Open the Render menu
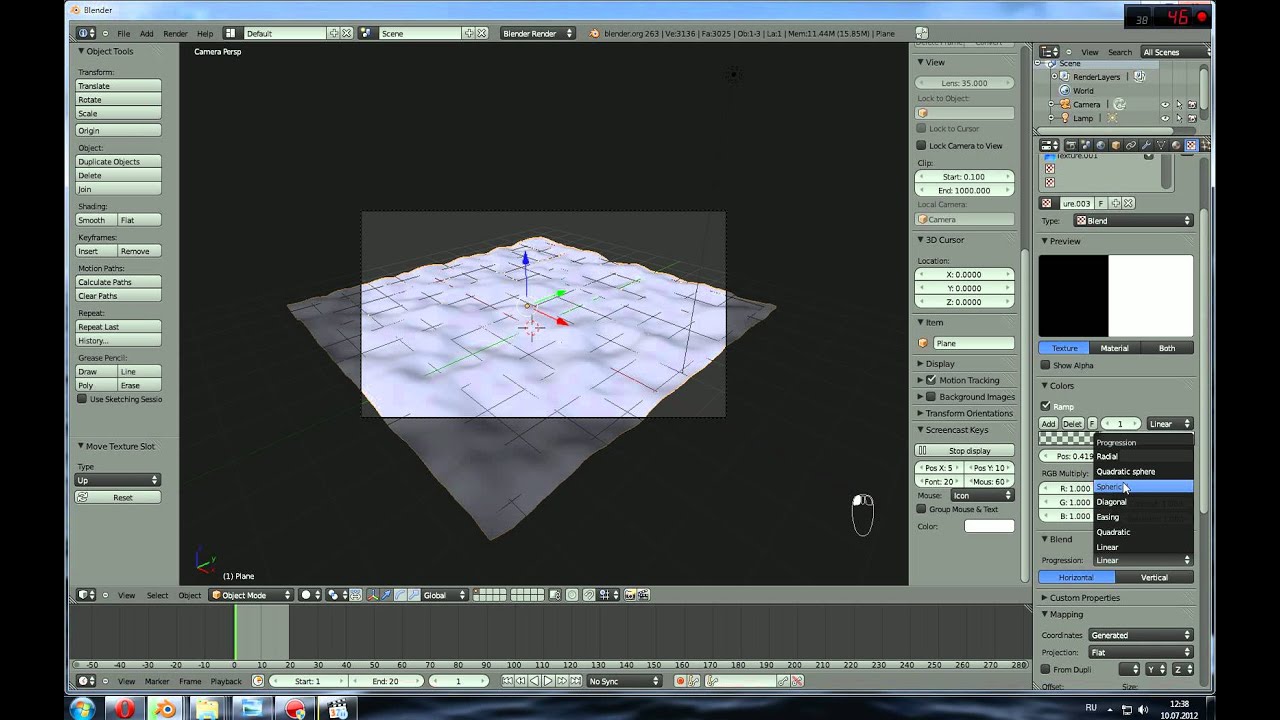 tap(175, 33)
